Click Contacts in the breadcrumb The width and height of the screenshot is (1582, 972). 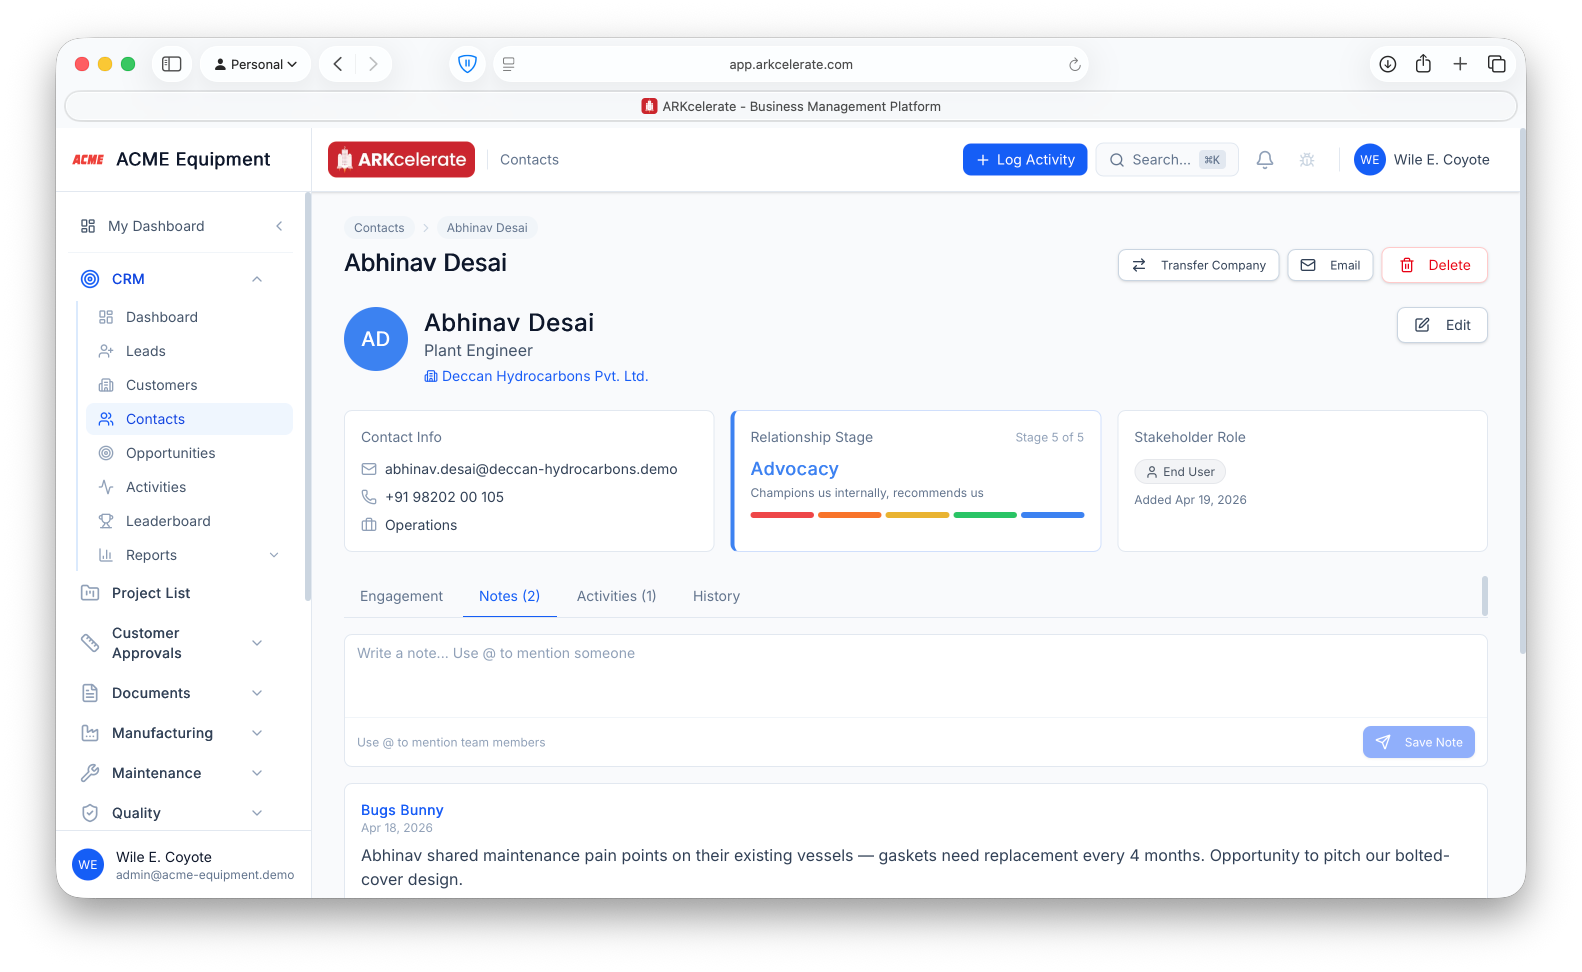click(x=379, y=228)
